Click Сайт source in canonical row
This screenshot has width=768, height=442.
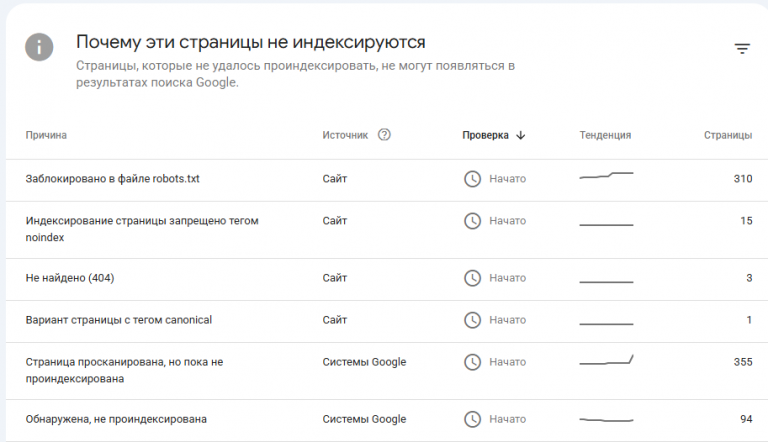pos(335,320)
